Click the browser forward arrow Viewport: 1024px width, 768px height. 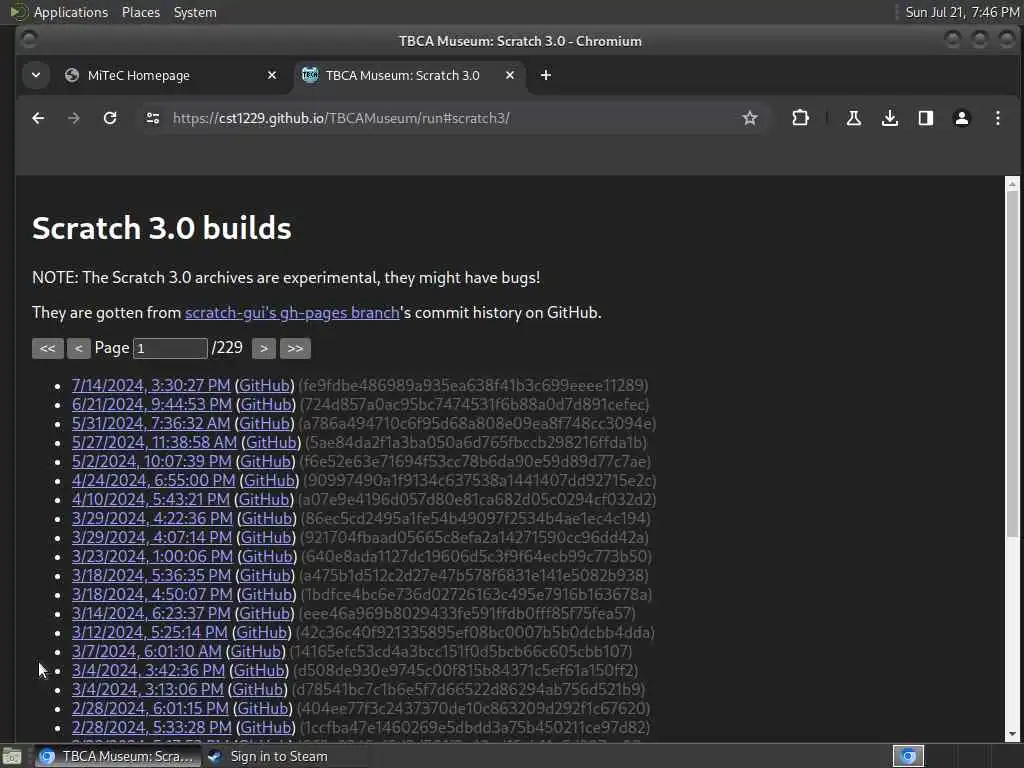coord(74,118)
